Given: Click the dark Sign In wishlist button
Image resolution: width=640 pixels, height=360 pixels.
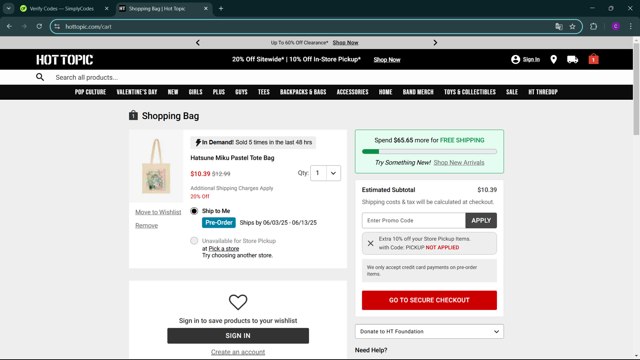Looking at the screenshot, I should coord(238,336).
